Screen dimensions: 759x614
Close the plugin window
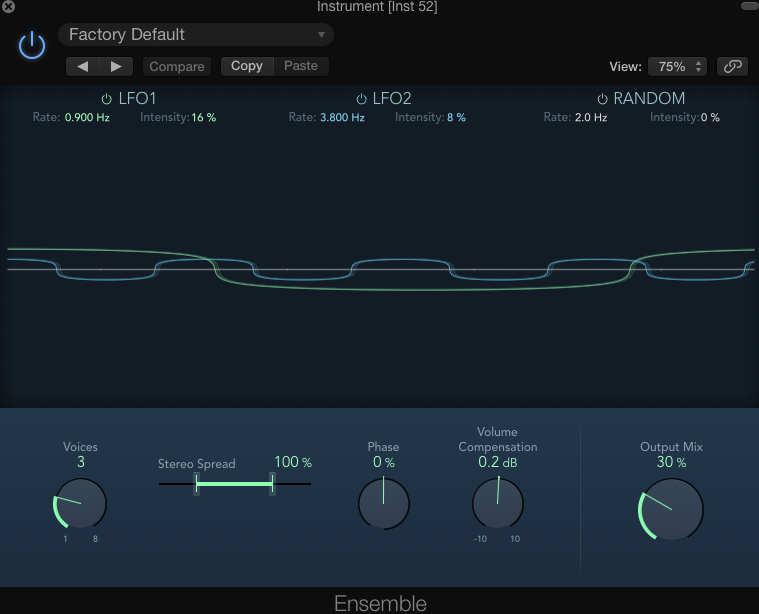point(8,7)
